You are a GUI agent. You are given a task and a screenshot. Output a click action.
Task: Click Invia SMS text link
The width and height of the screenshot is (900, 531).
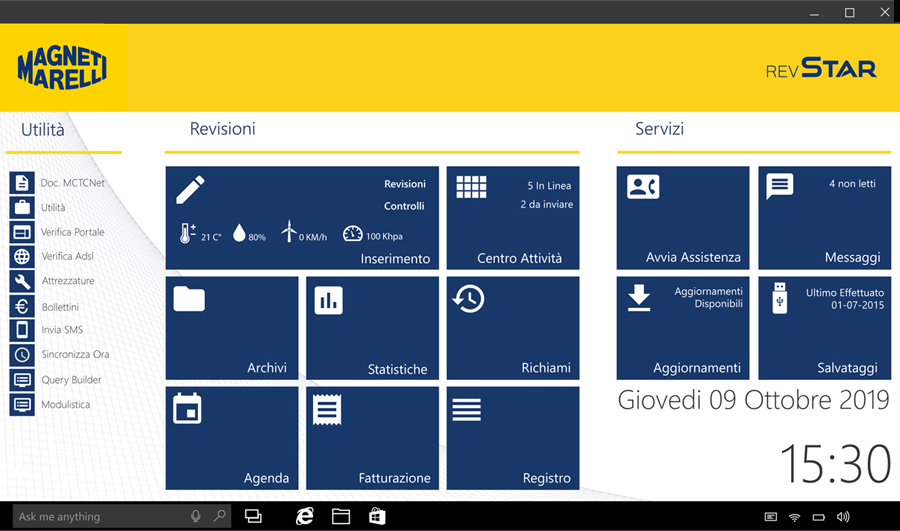click(62, 330)
